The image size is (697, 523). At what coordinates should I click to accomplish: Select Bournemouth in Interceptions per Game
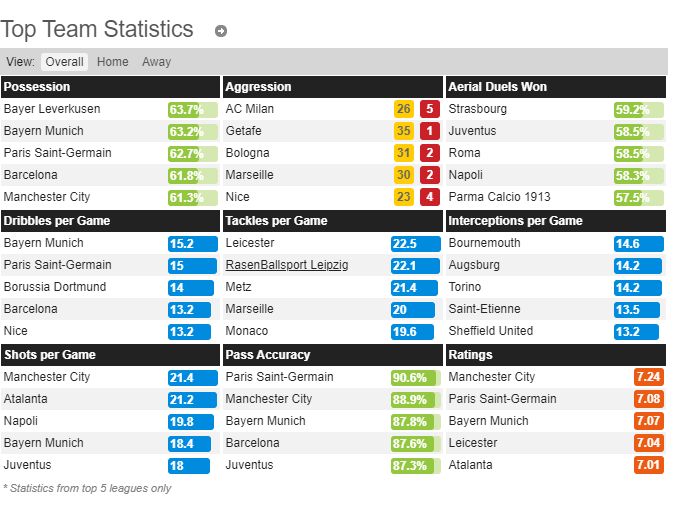coord(482,243)
